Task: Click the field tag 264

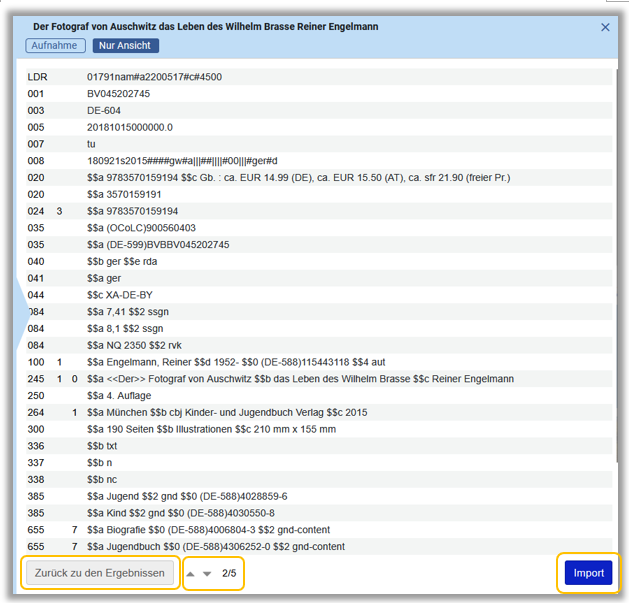Action: pyautogui.click(x=36, y=412)
